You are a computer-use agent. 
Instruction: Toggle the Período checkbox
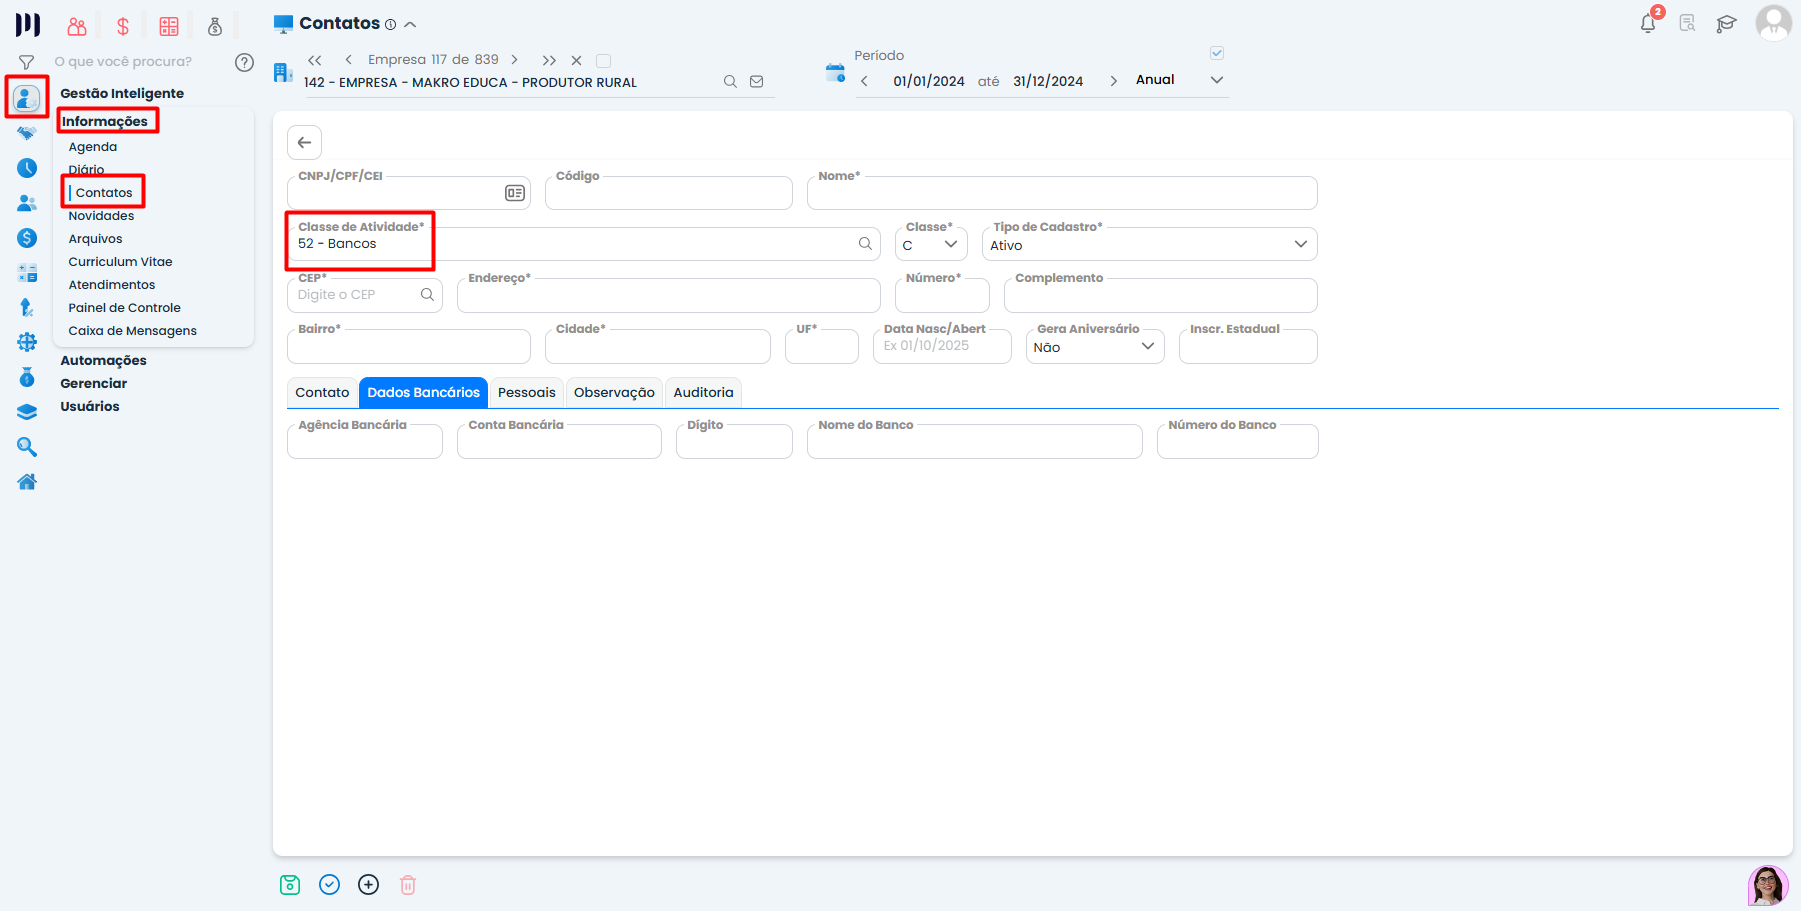(1217, 53)
